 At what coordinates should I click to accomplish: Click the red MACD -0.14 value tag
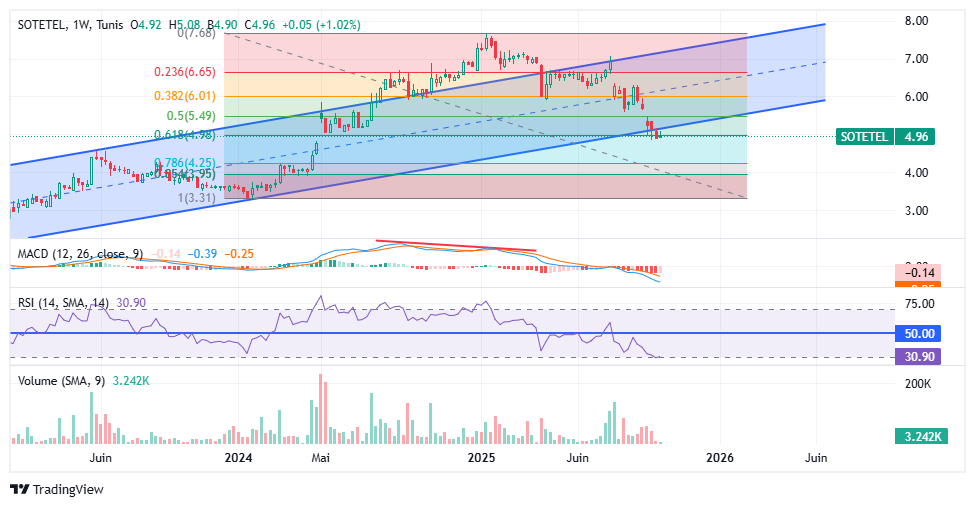(x=919, y=272)
